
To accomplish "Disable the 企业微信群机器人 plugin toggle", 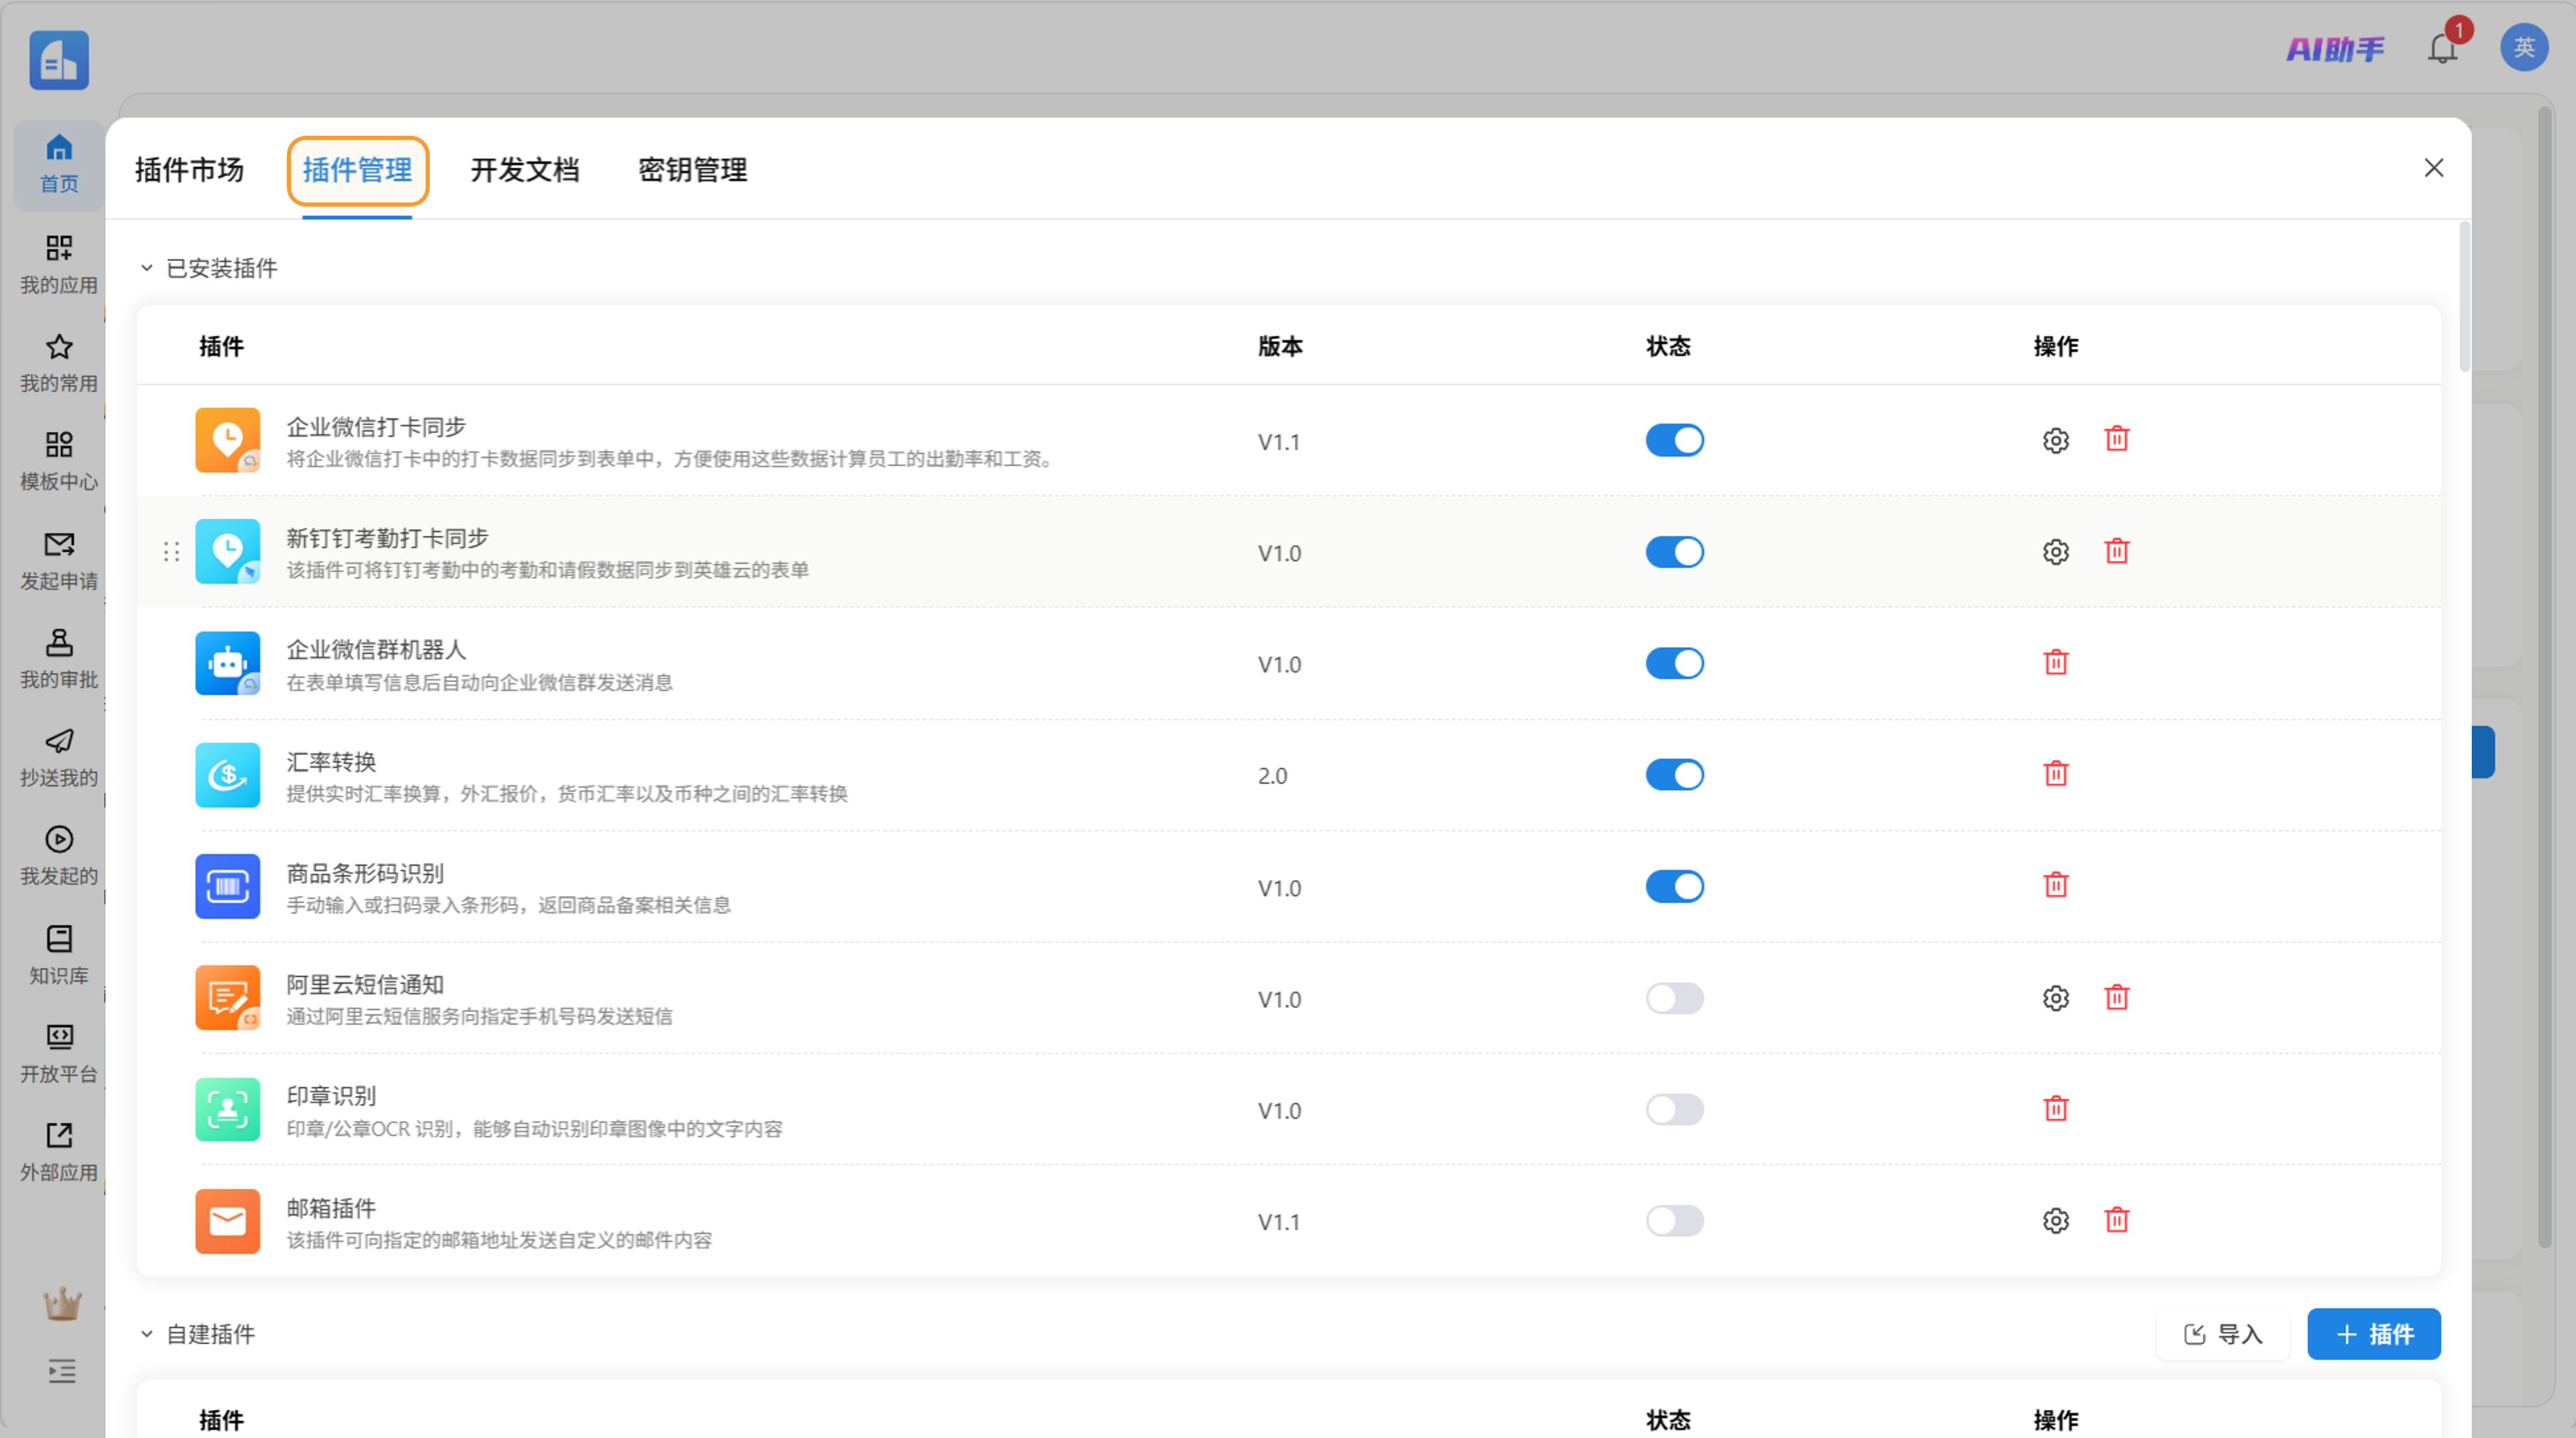I will [1674, 663].
